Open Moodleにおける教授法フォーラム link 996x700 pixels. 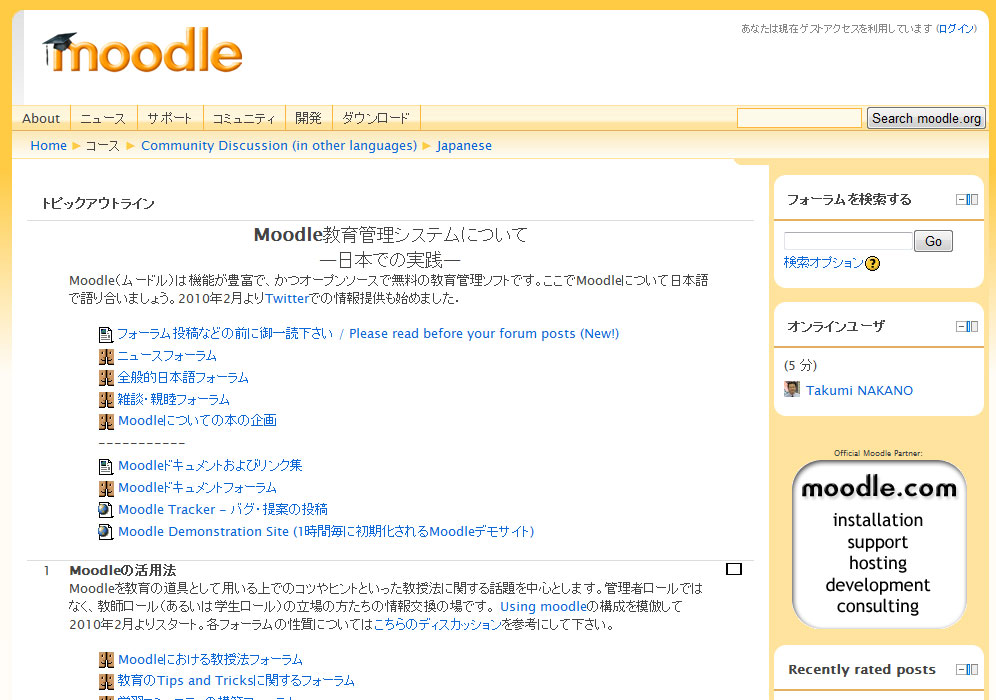[210, 659]
